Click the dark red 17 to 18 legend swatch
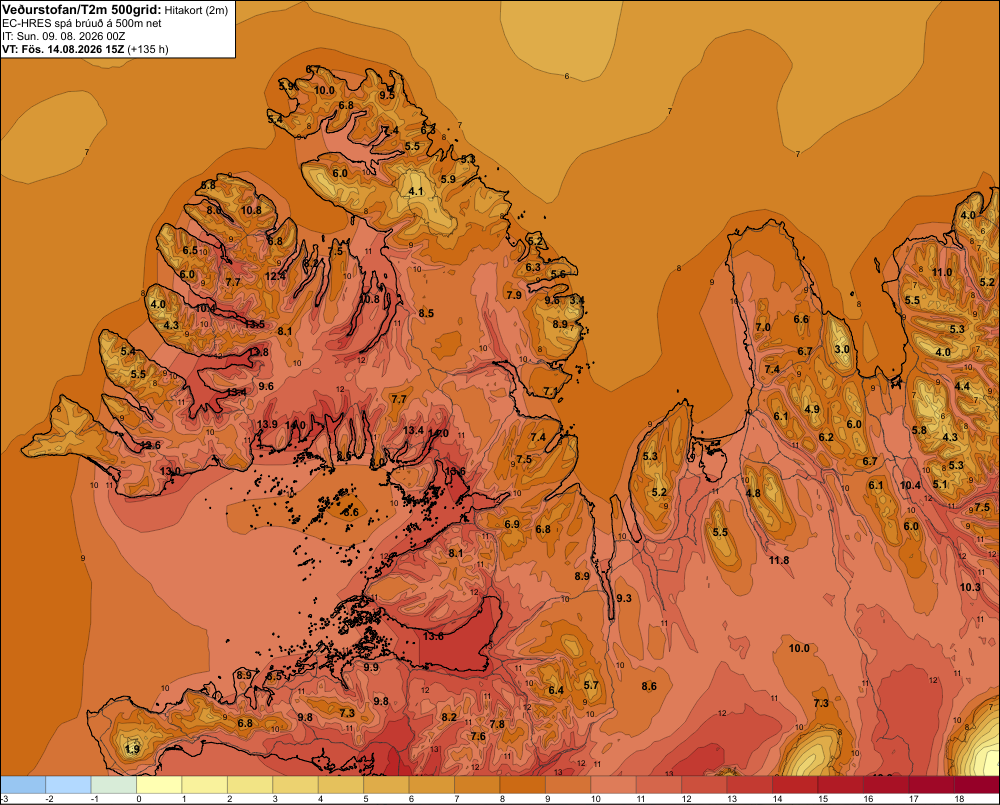This screenshot has width=1000, height=805. (932, 785)
